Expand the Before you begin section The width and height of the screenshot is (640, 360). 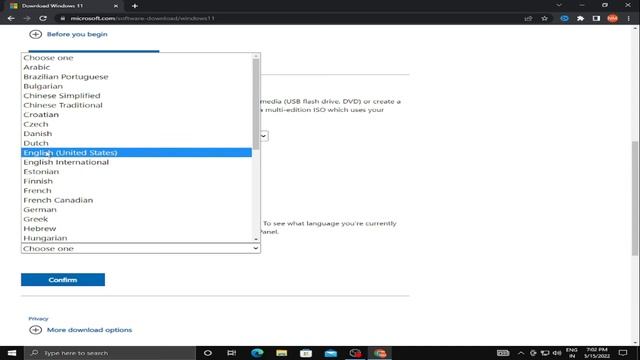(68, 34)
